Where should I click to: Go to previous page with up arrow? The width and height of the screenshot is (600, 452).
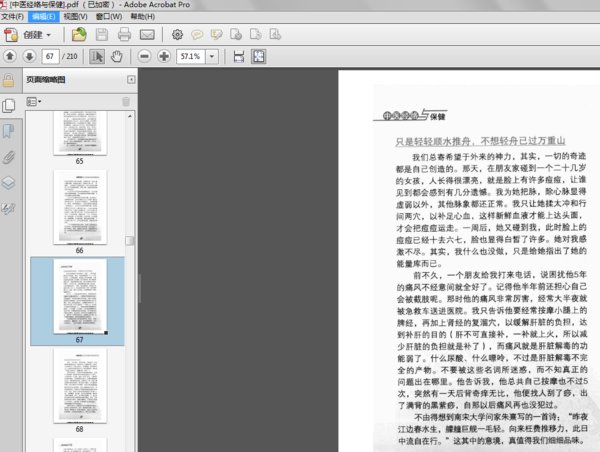click(10, 57)
